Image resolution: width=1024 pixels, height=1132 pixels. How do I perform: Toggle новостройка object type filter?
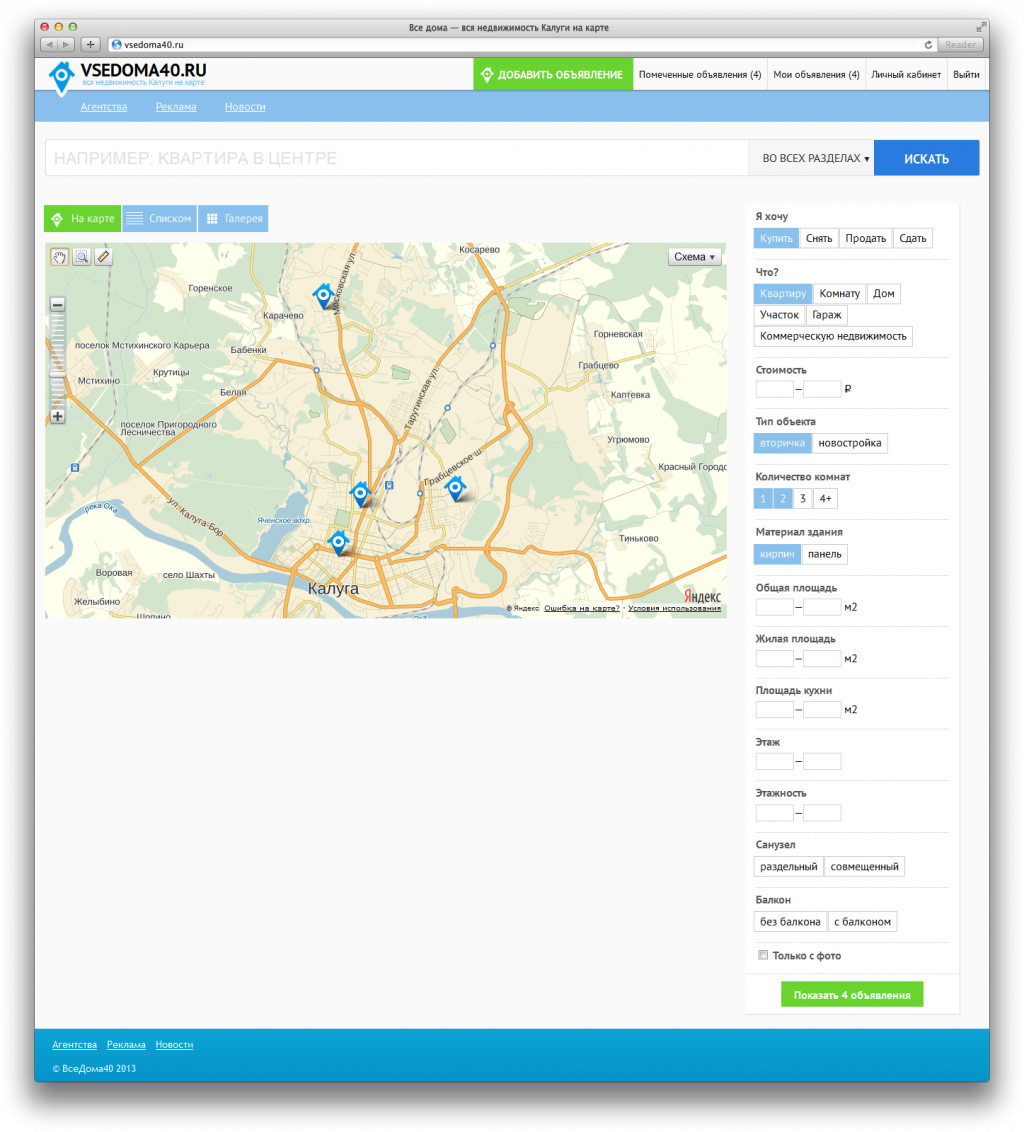point(849,443)
